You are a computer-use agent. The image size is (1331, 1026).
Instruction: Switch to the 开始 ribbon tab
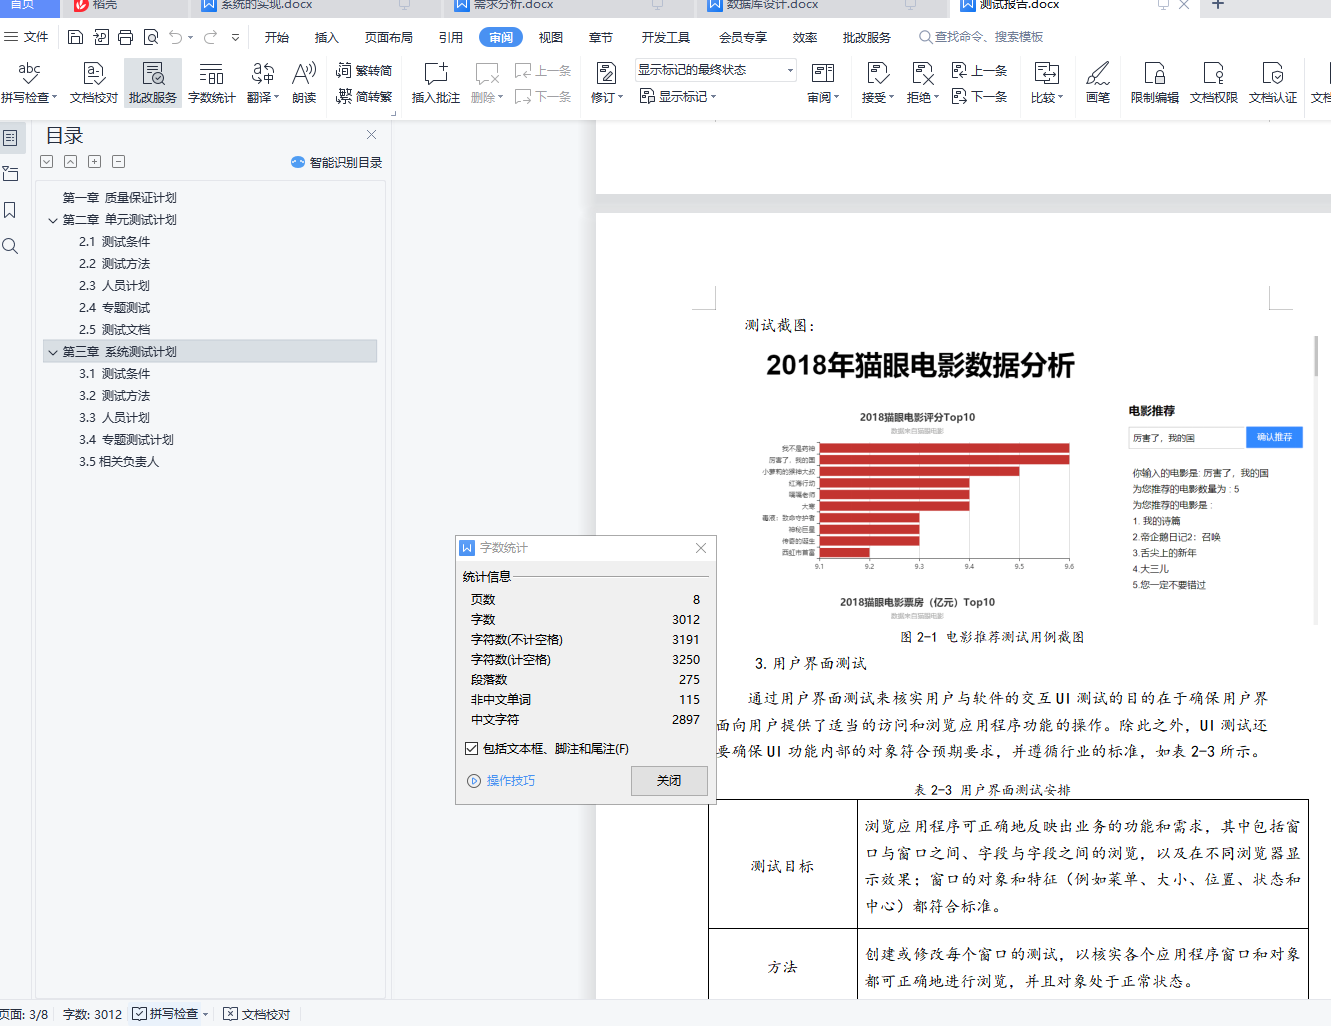tap(277, 37)
